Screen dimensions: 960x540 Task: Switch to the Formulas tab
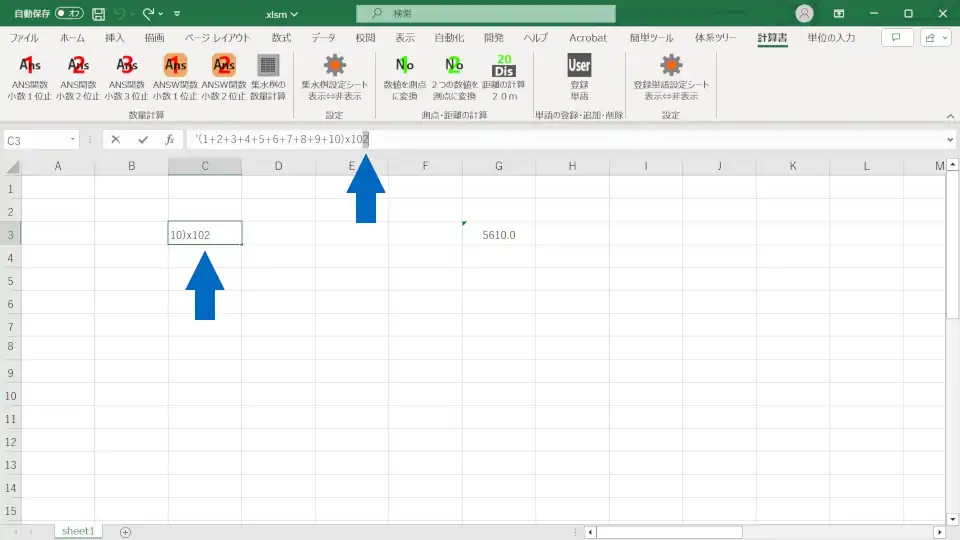click(281, 38)
